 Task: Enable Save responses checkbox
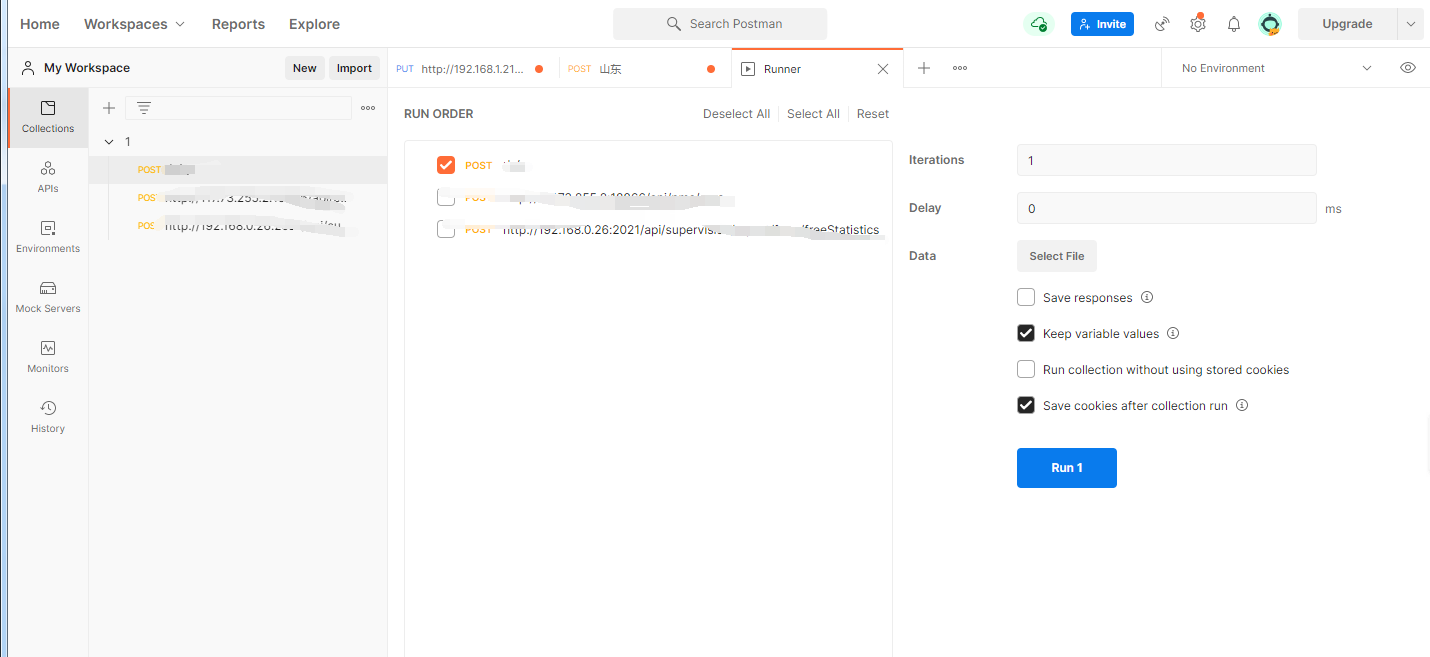pyautogui.click(x=1026, y=297)
